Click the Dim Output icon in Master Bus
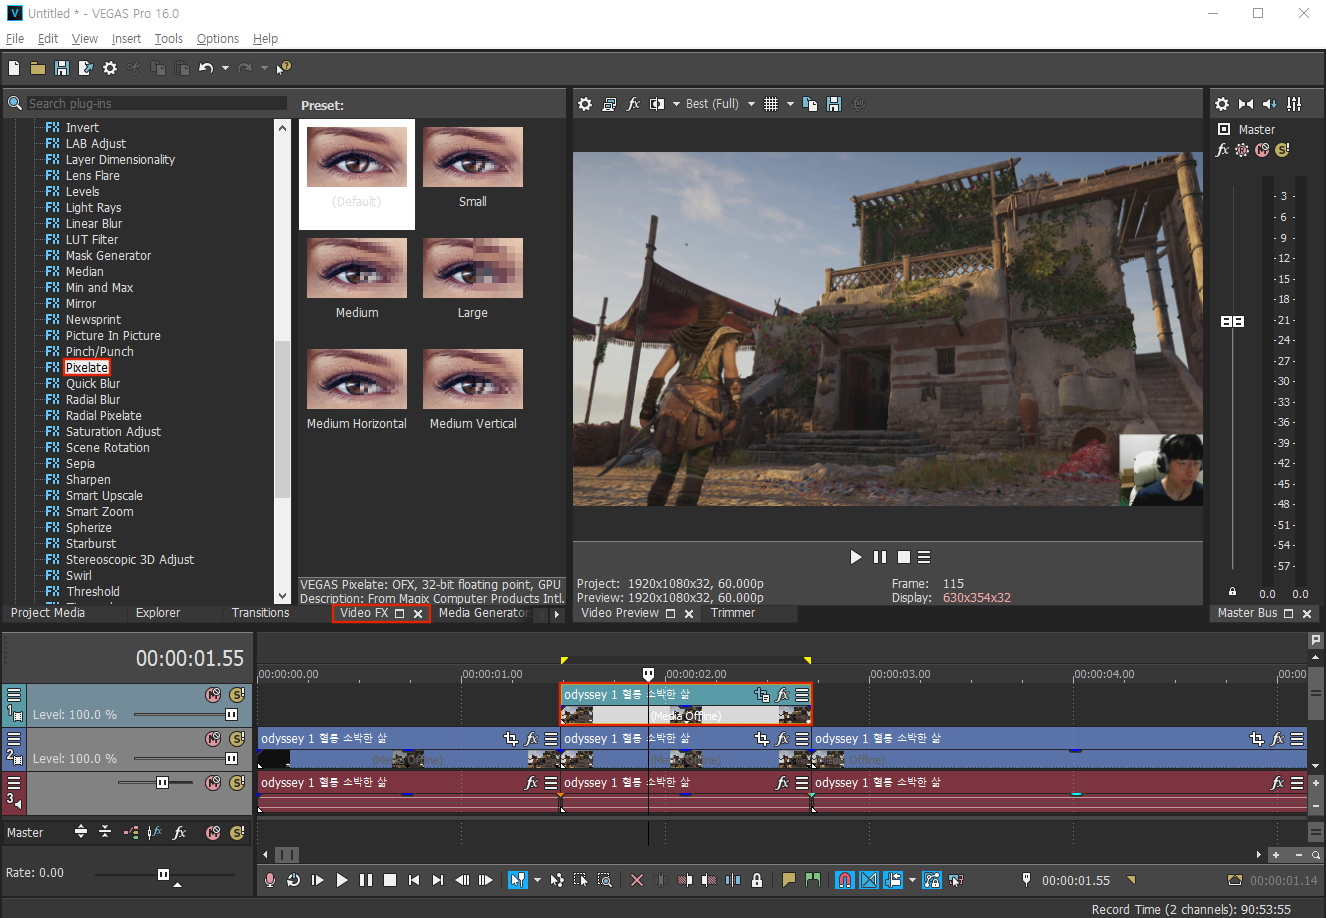 (1270, 104)
